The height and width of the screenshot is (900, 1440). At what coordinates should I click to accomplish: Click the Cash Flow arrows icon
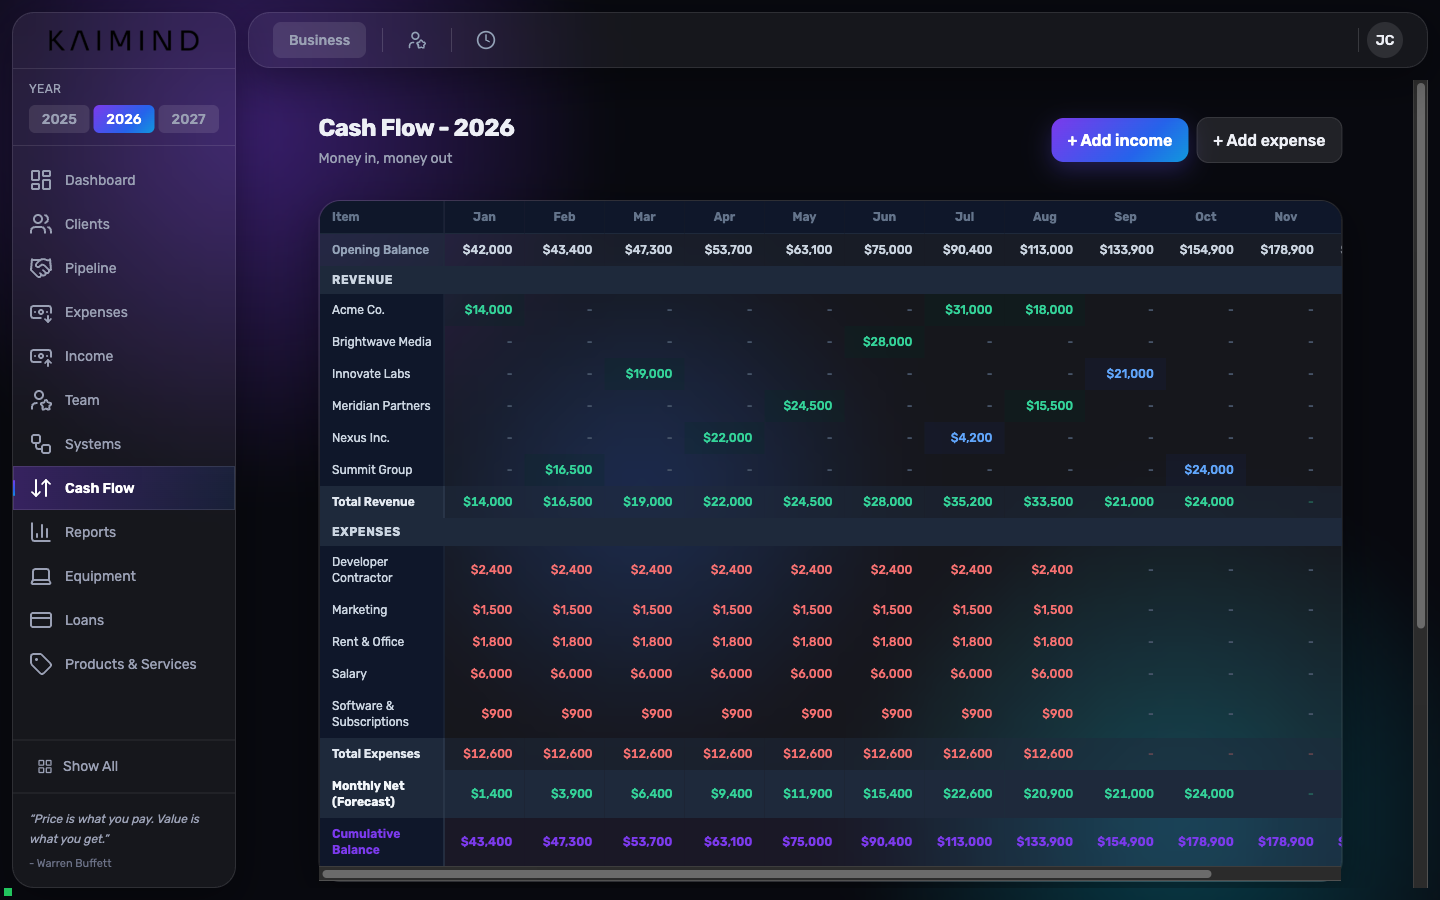tap(41, 488)
